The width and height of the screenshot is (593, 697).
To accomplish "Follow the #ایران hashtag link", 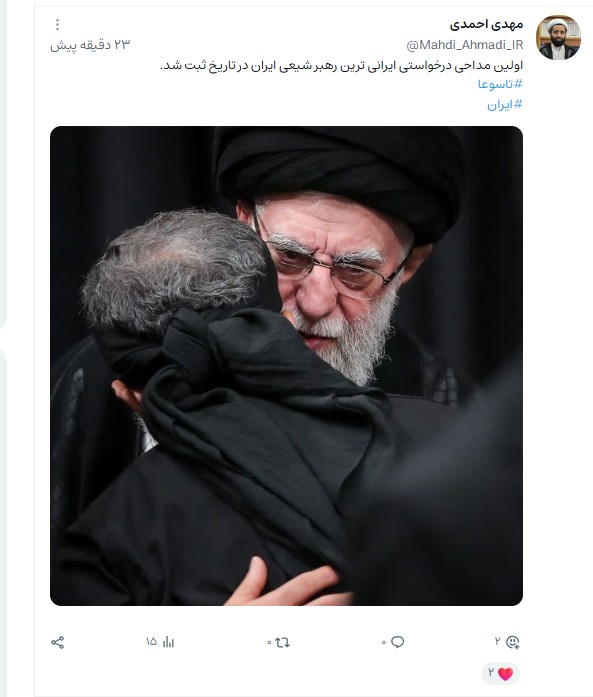I will (505, 105).
